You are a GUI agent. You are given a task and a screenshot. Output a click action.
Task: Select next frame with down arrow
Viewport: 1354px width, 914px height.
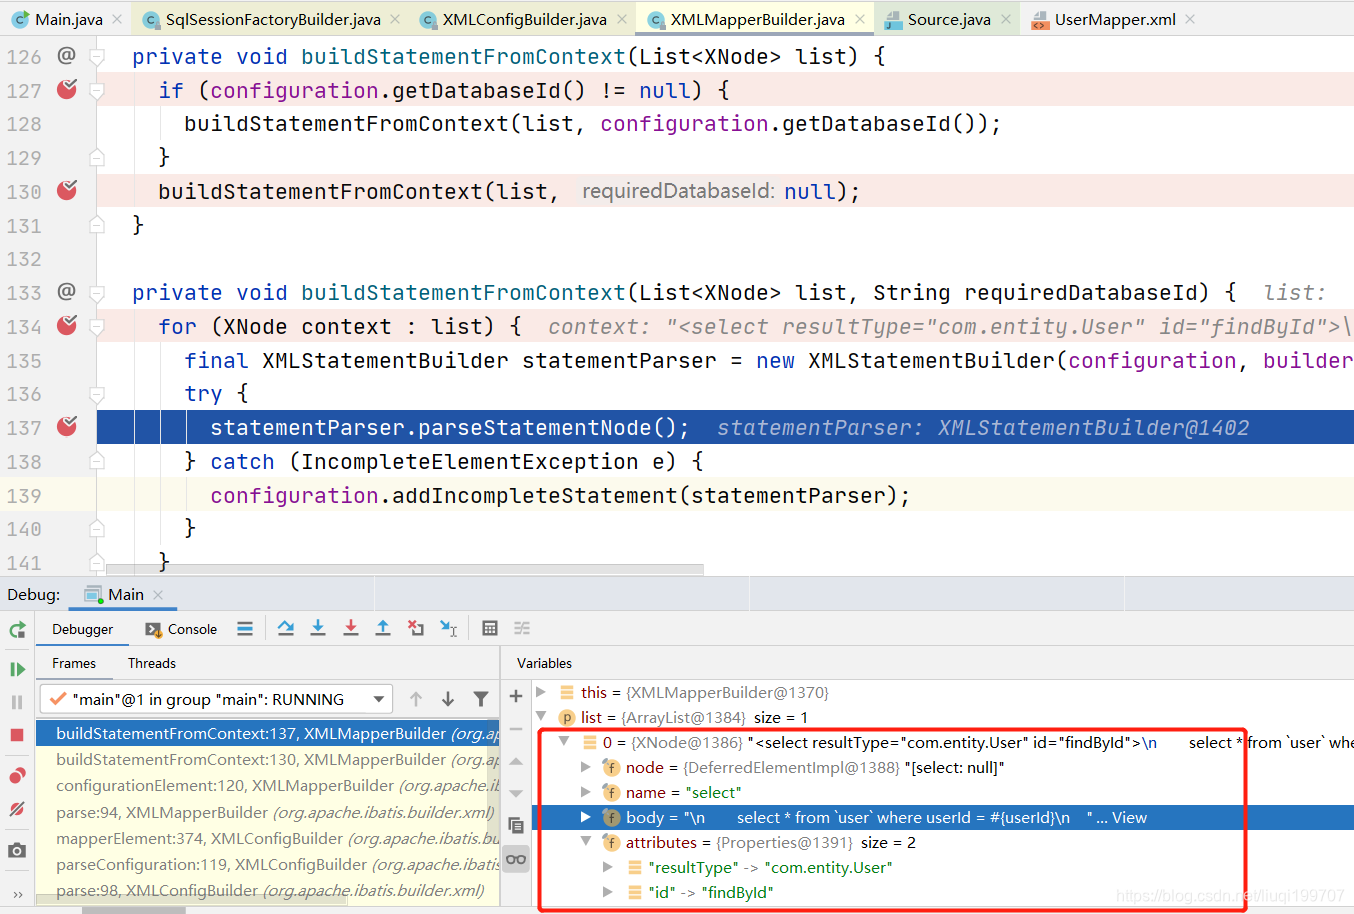click(x=448, y=699)
